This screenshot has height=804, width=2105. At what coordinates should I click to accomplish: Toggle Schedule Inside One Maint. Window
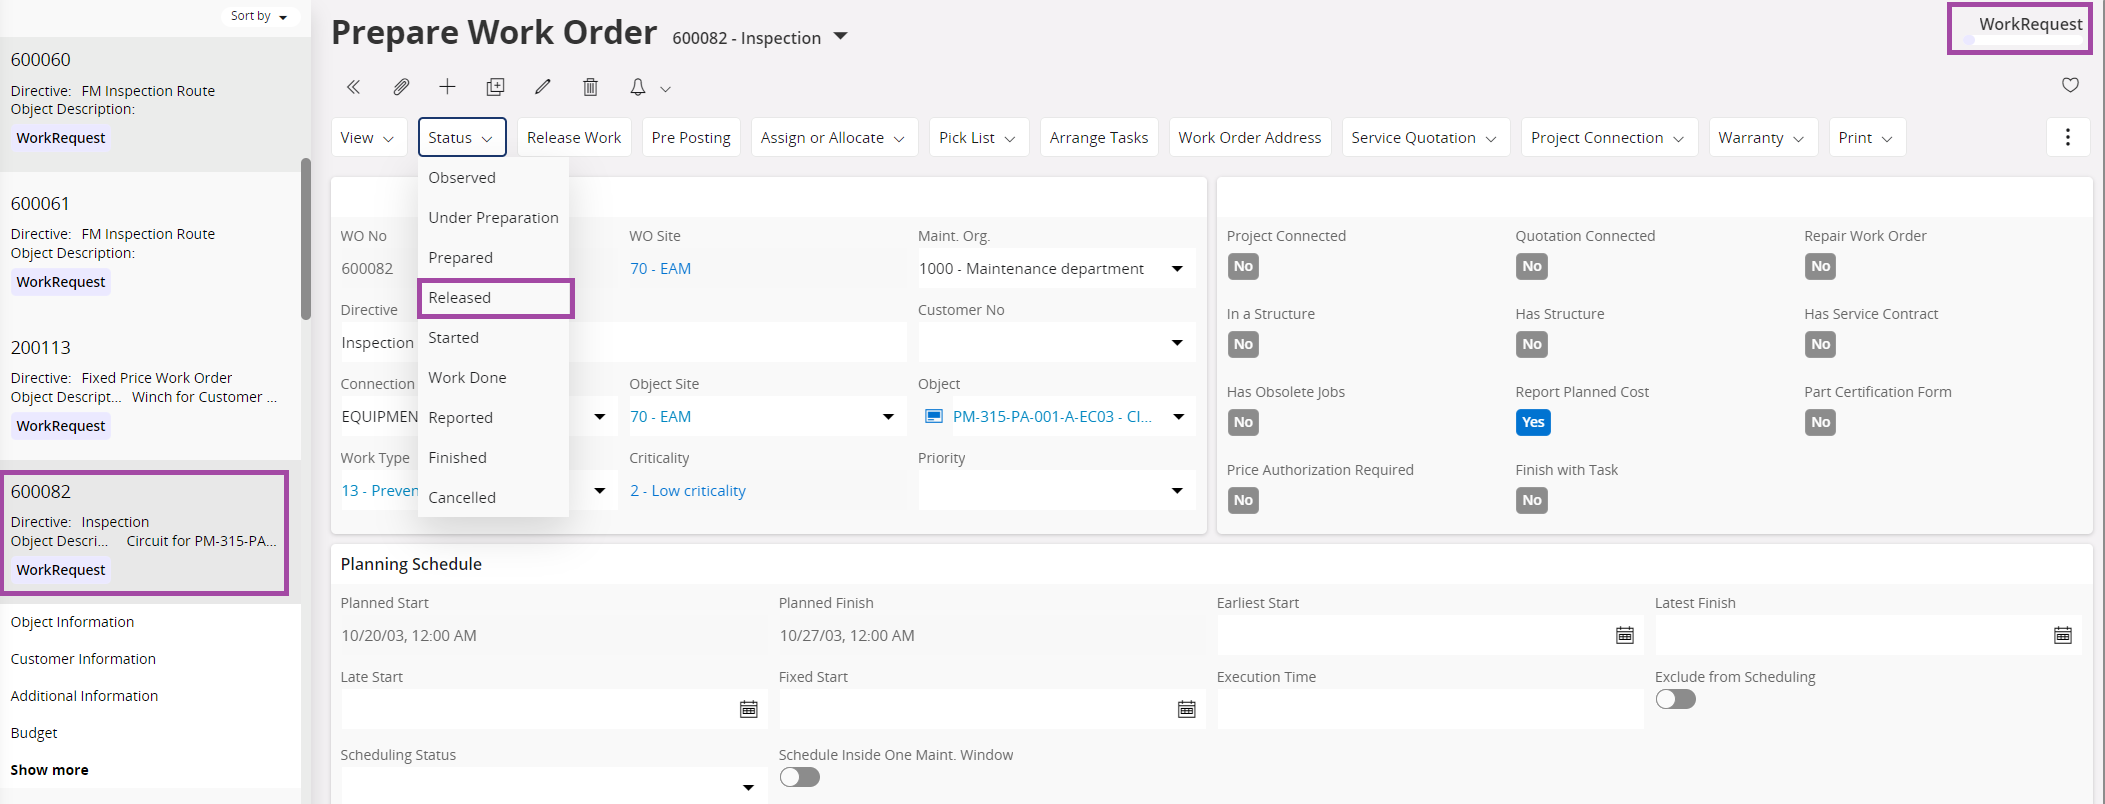799,777
